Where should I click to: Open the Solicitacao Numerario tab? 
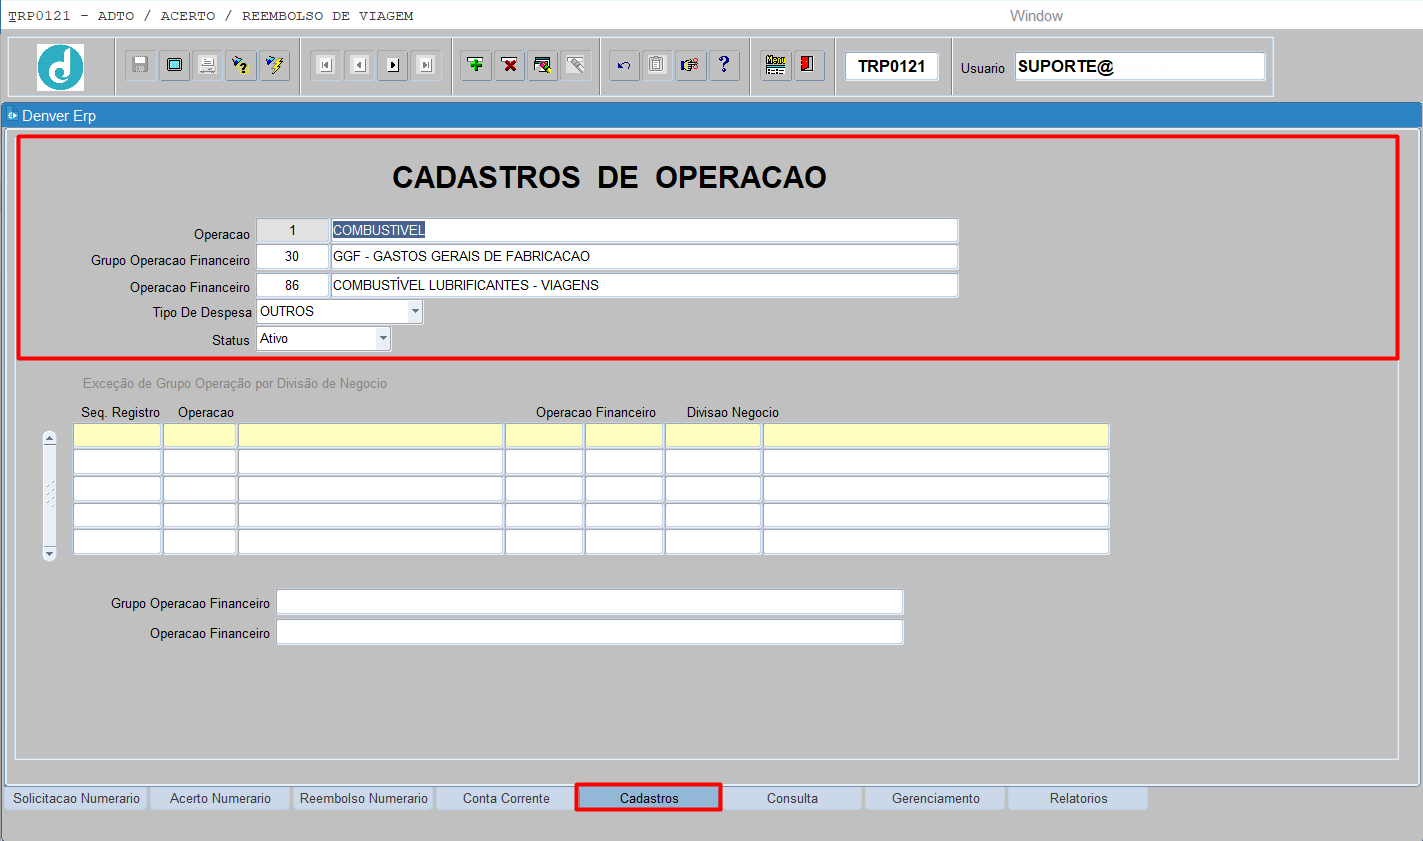[x=77, y=798]
